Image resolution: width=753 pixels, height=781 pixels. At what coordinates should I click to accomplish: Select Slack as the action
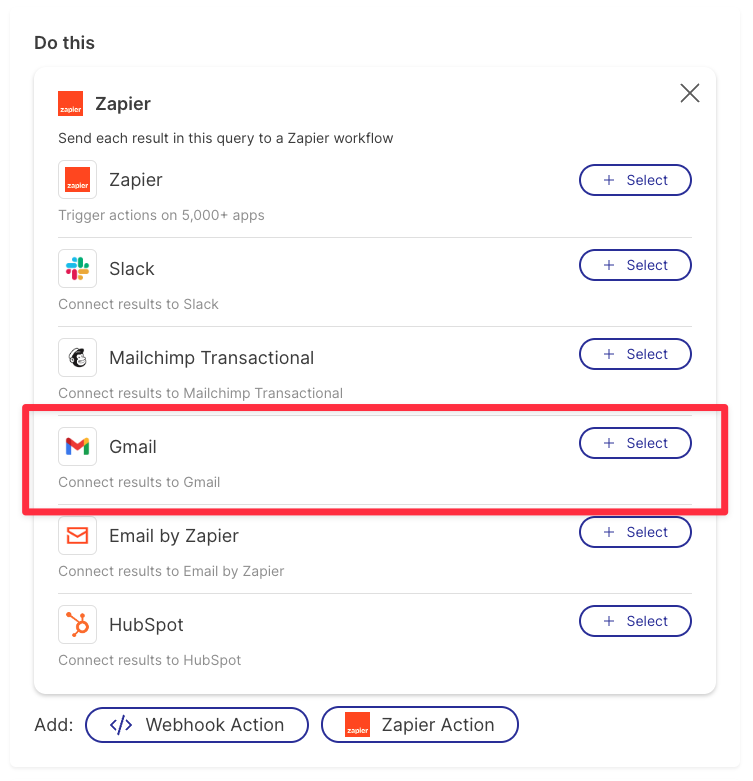coord(635,265)
